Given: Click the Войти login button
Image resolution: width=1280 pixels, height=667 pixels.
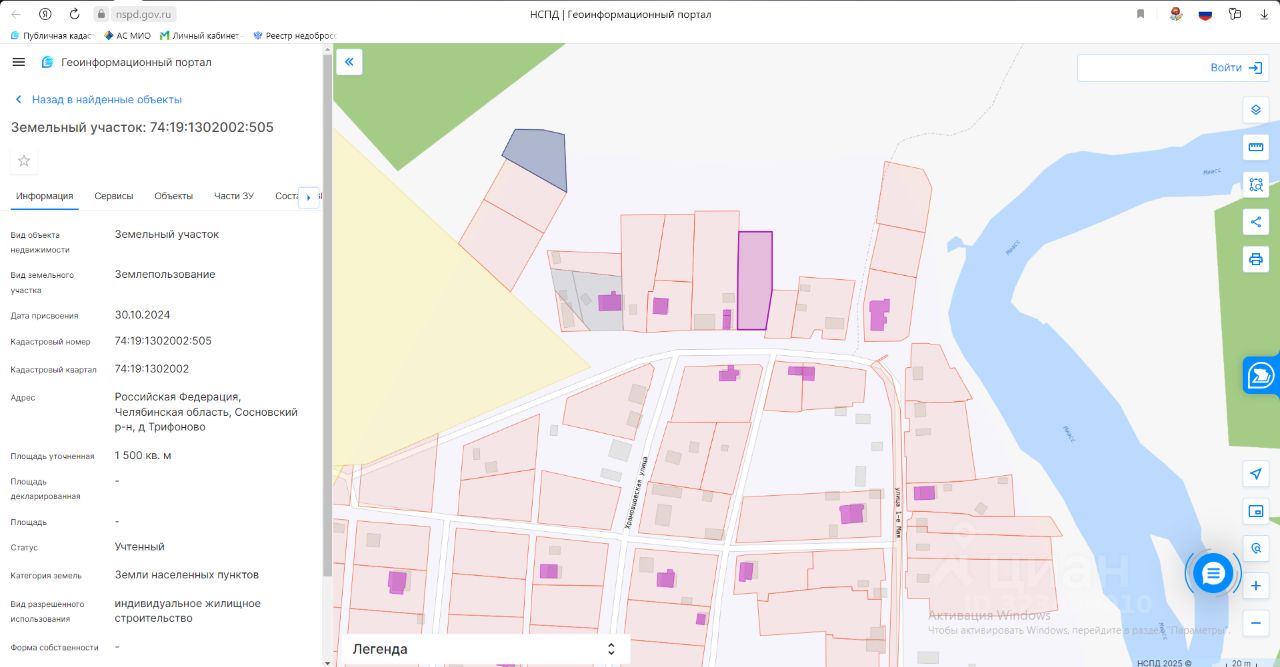Looking at the screenshot, I should point(1238,68).
